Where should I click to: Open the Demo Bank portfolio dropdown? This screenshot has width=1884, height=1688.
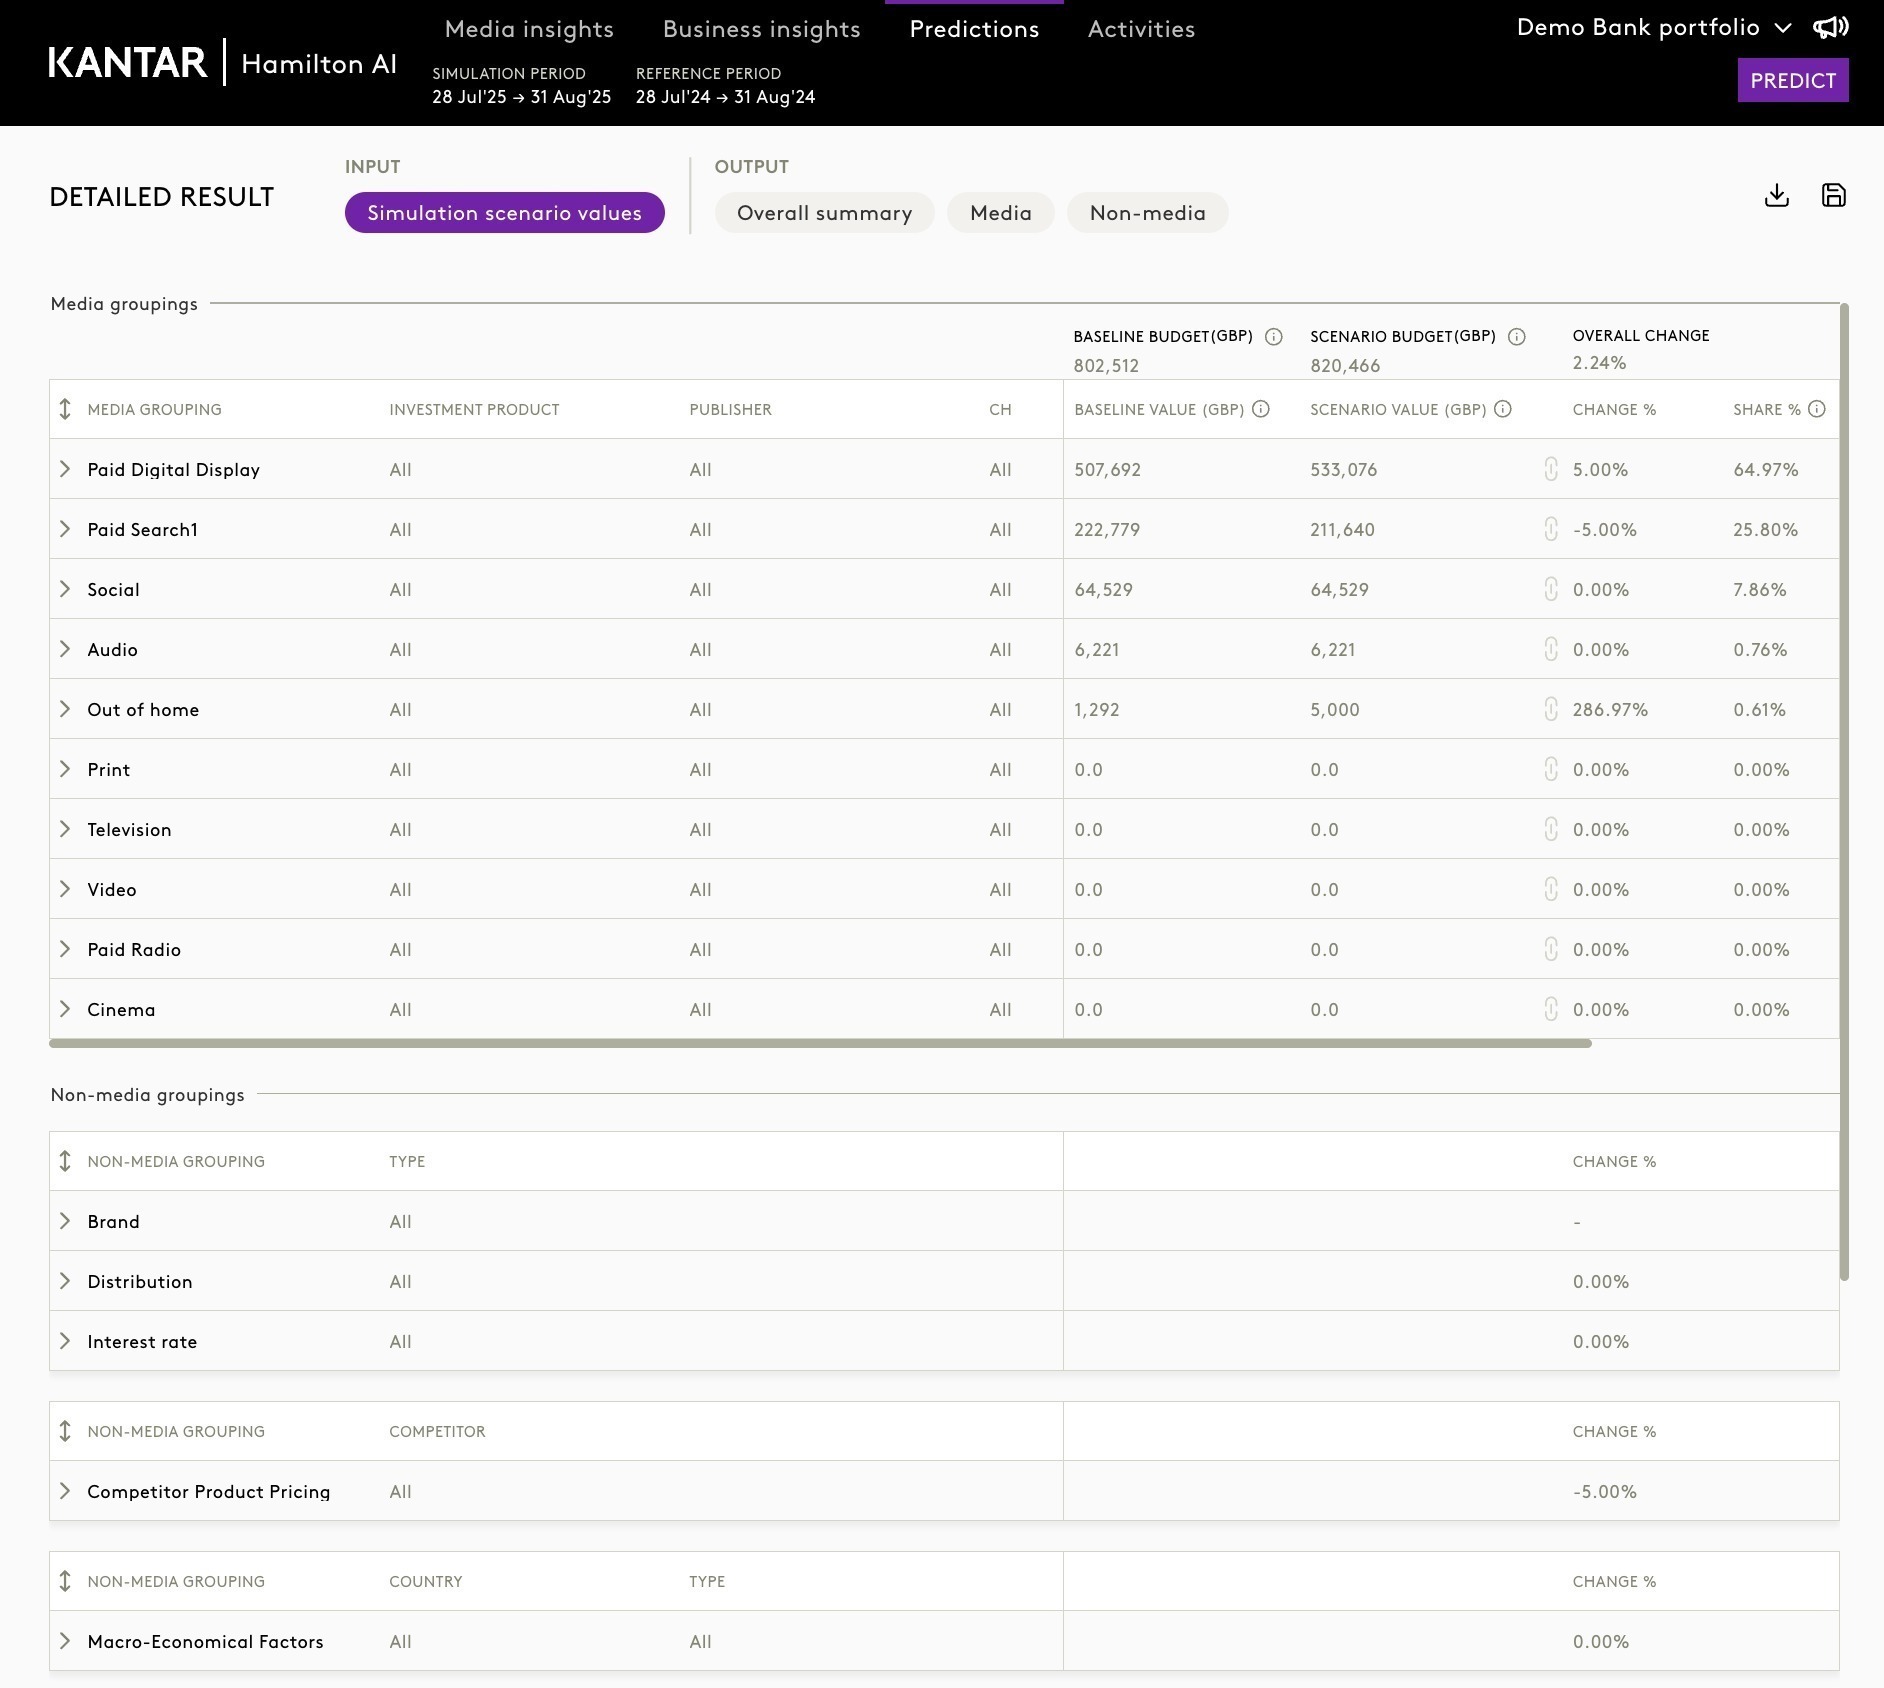[x=1654, y=28]
